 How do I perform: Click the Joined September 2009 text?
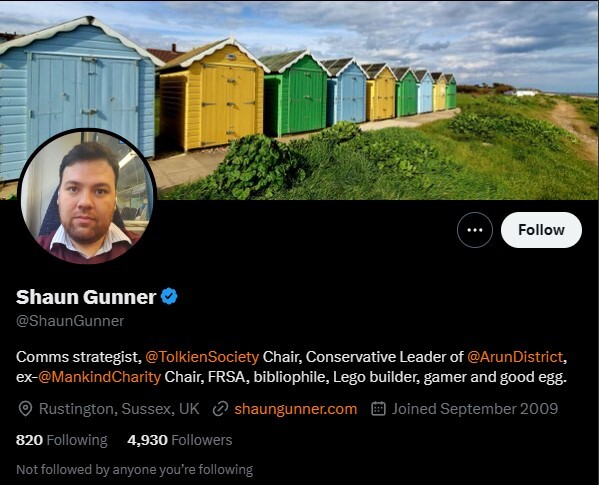(x=475, y=409)
